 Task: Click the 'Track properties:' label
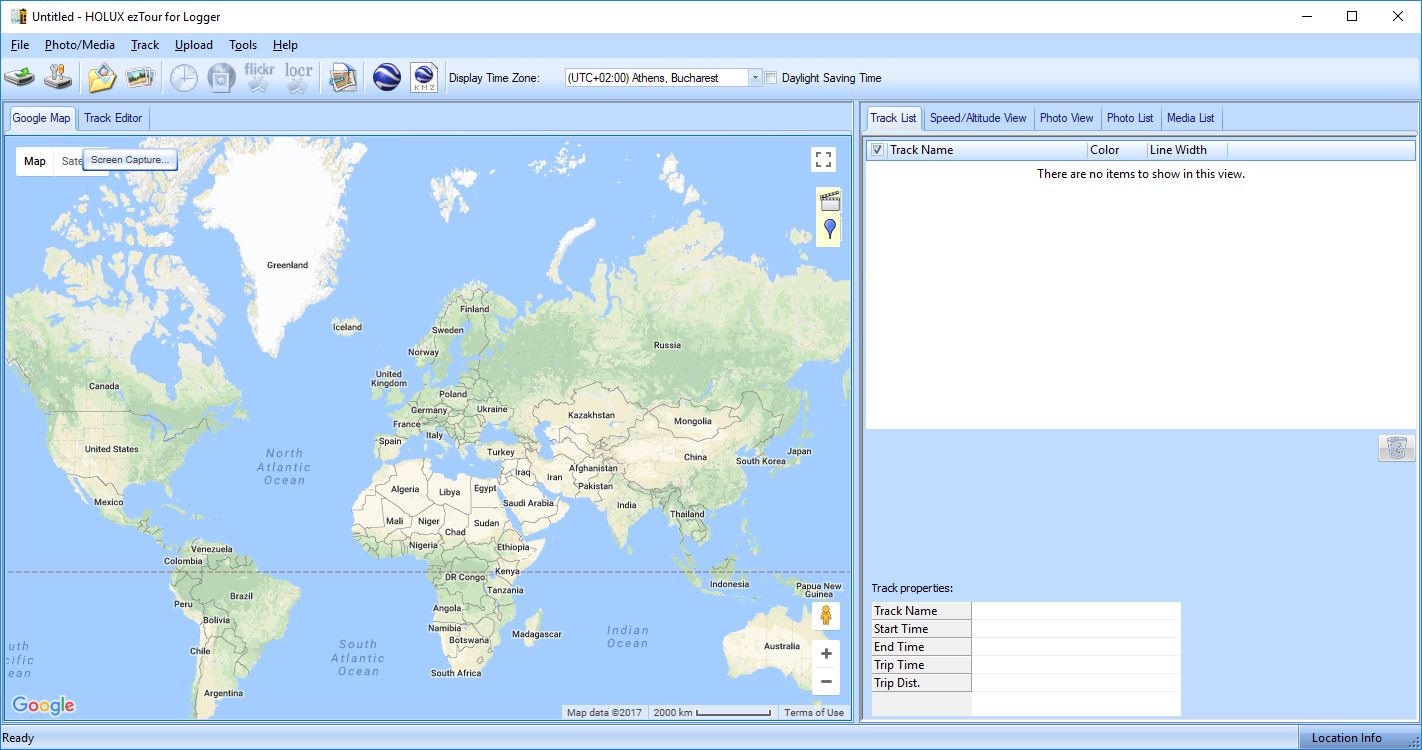(912, 588)
